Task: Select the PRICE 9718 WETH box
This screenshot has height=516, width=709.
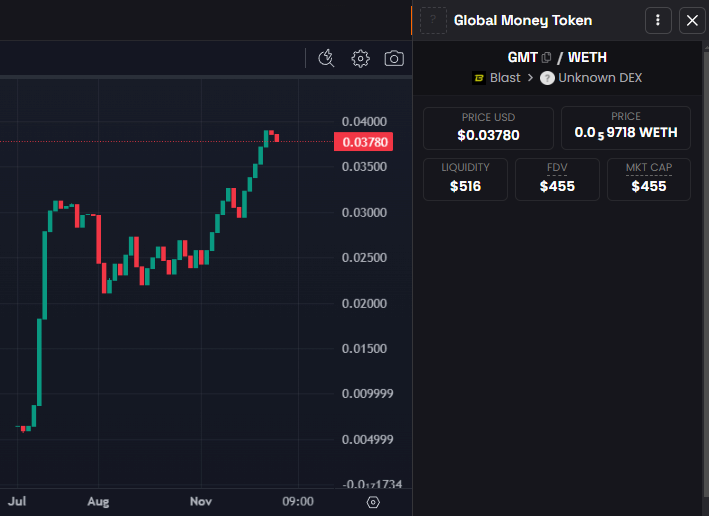Action: tap(626, 128)
